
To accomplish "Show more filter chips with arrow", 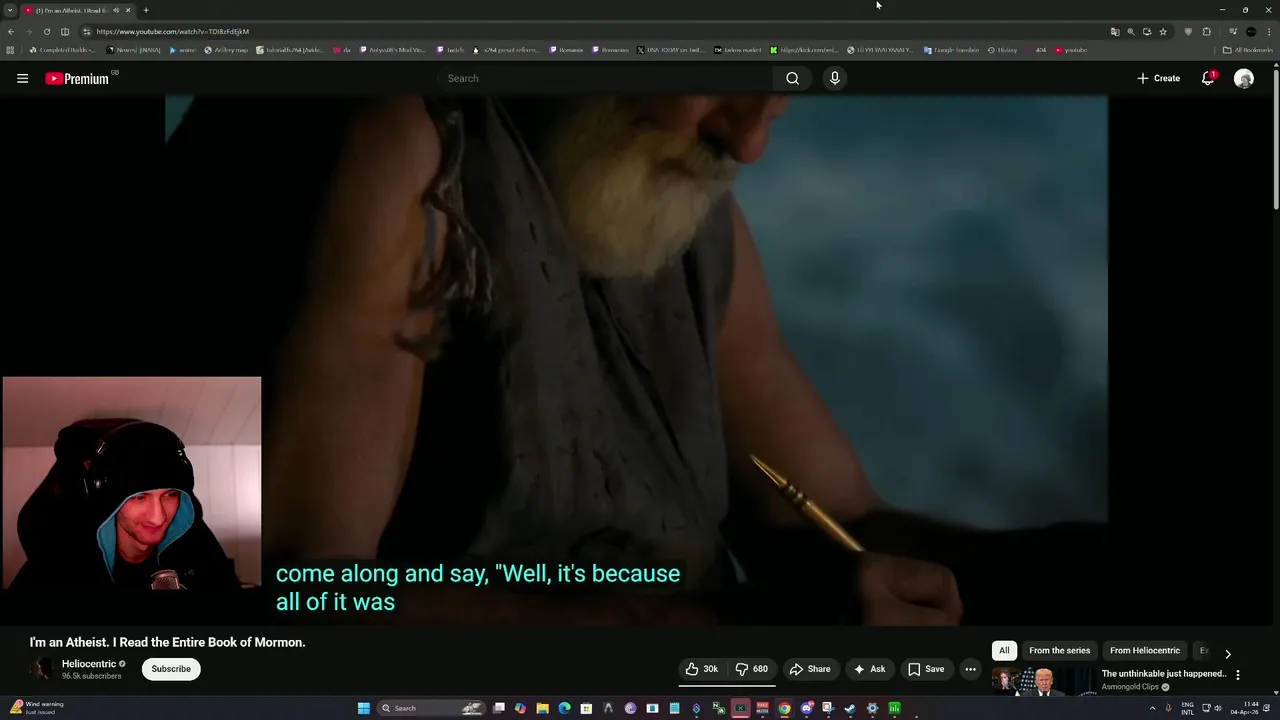I will pyautogui.click(x=1228, y=653).
